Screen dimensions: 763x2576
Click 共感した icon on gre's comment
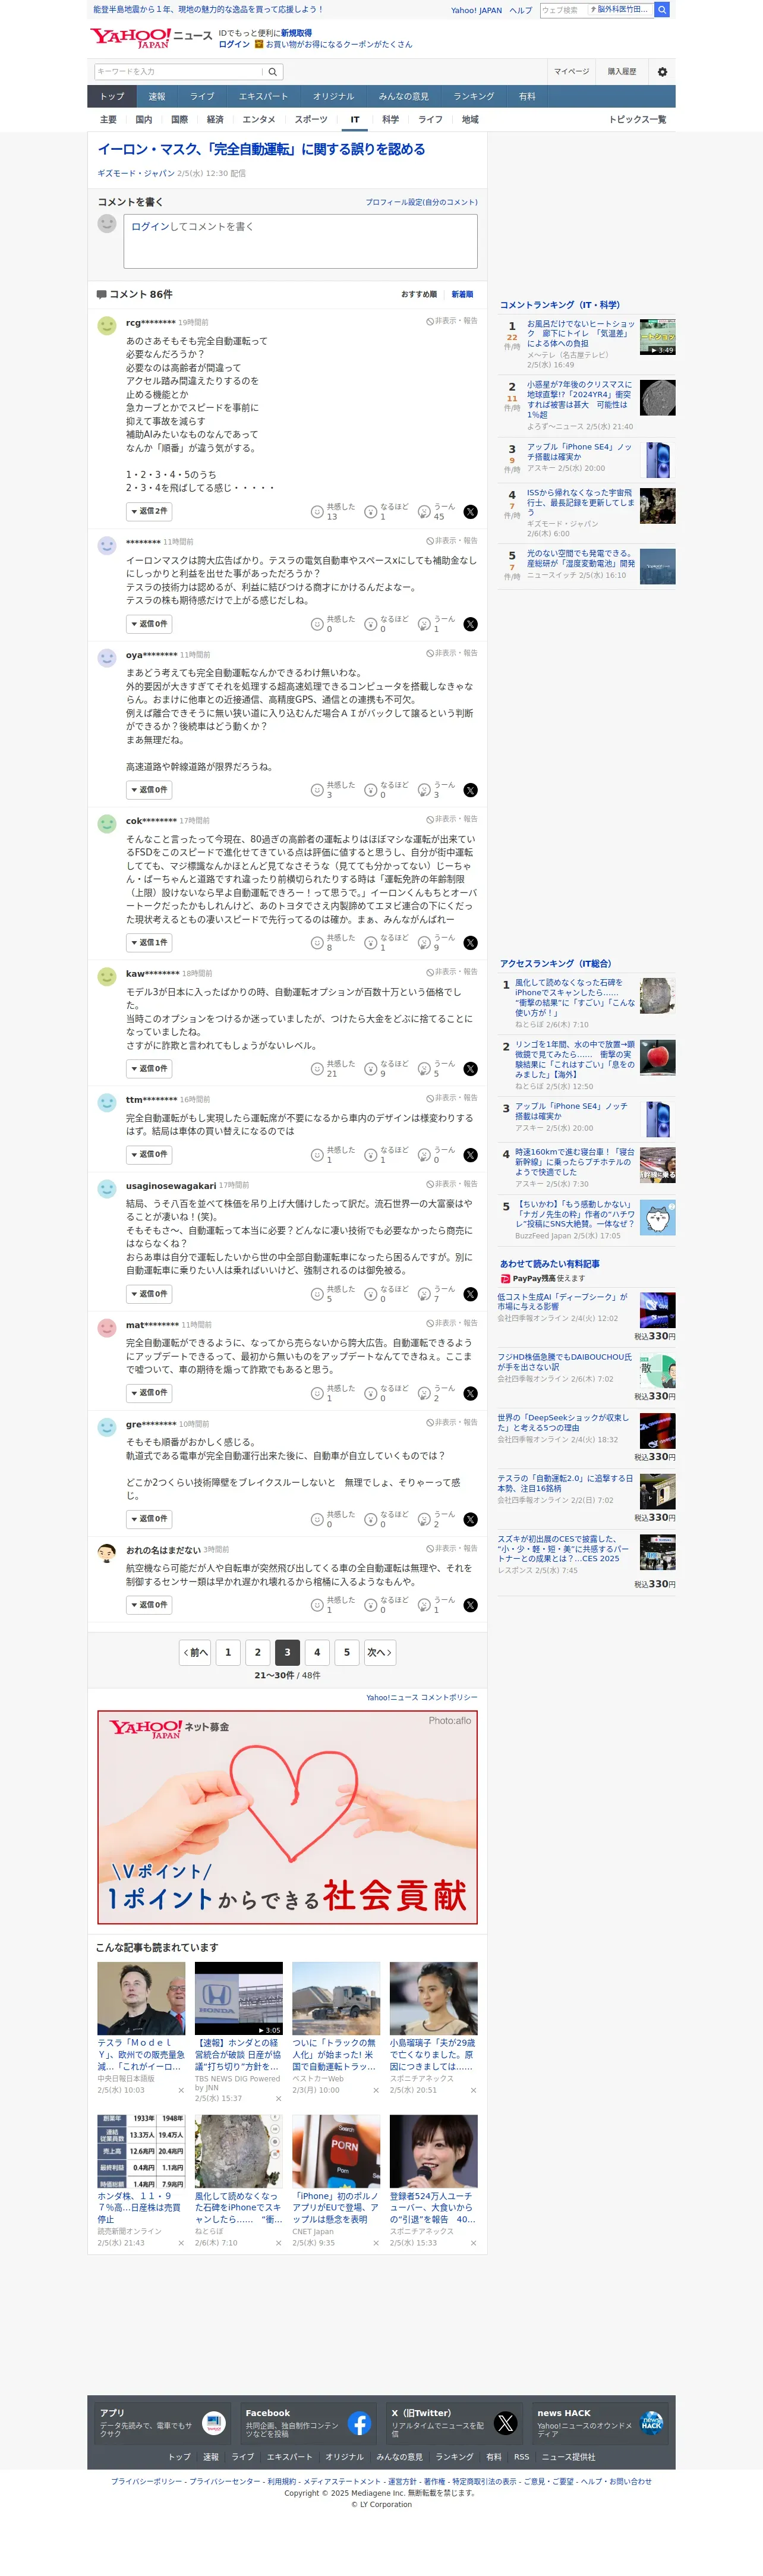coord(317,1519)
